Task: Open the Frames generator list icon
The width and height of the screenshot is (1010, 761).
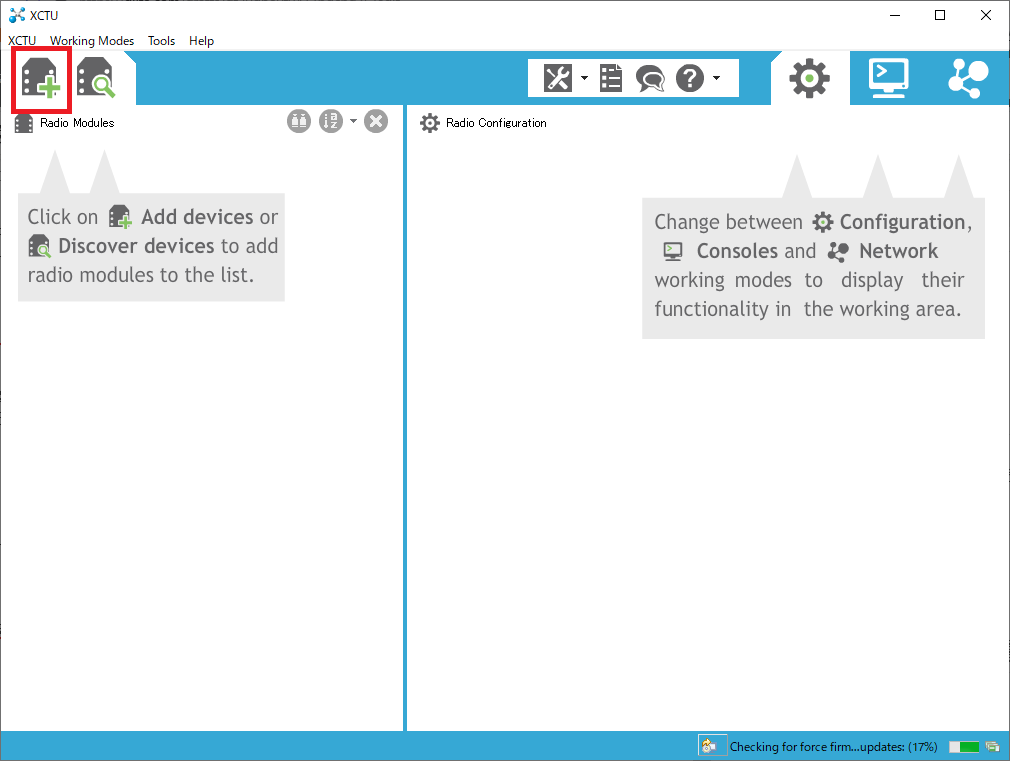Action: pyautogui.click(x=611, y=78)
